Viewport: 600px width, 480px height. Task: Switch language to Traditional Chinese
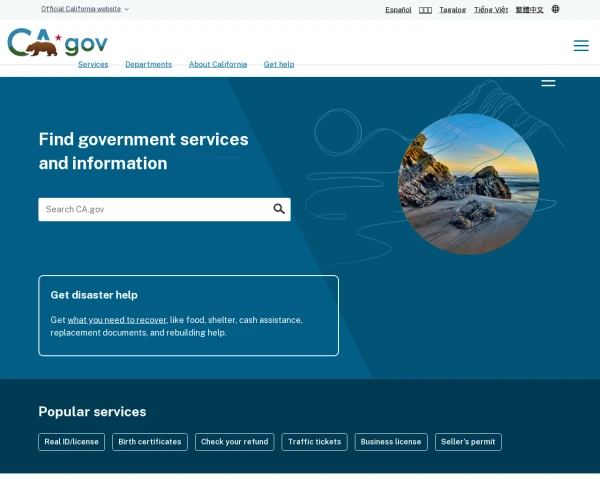[x=529, y=10]
